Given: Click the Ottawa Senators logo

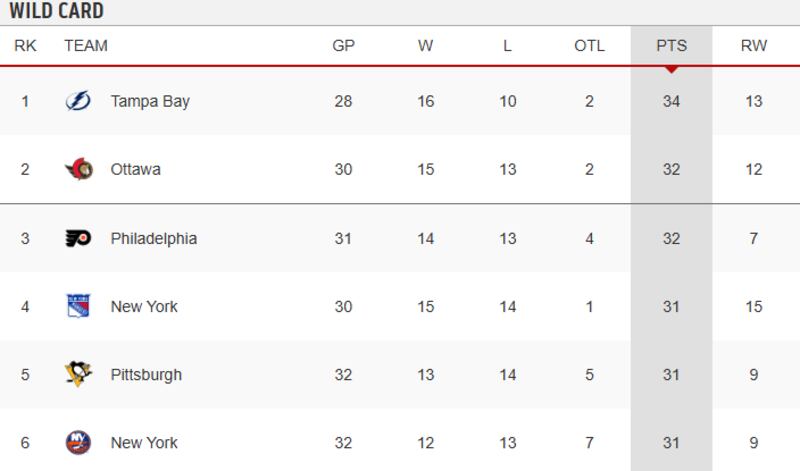Looking at the screenshot, I should (x=78, y=169).
